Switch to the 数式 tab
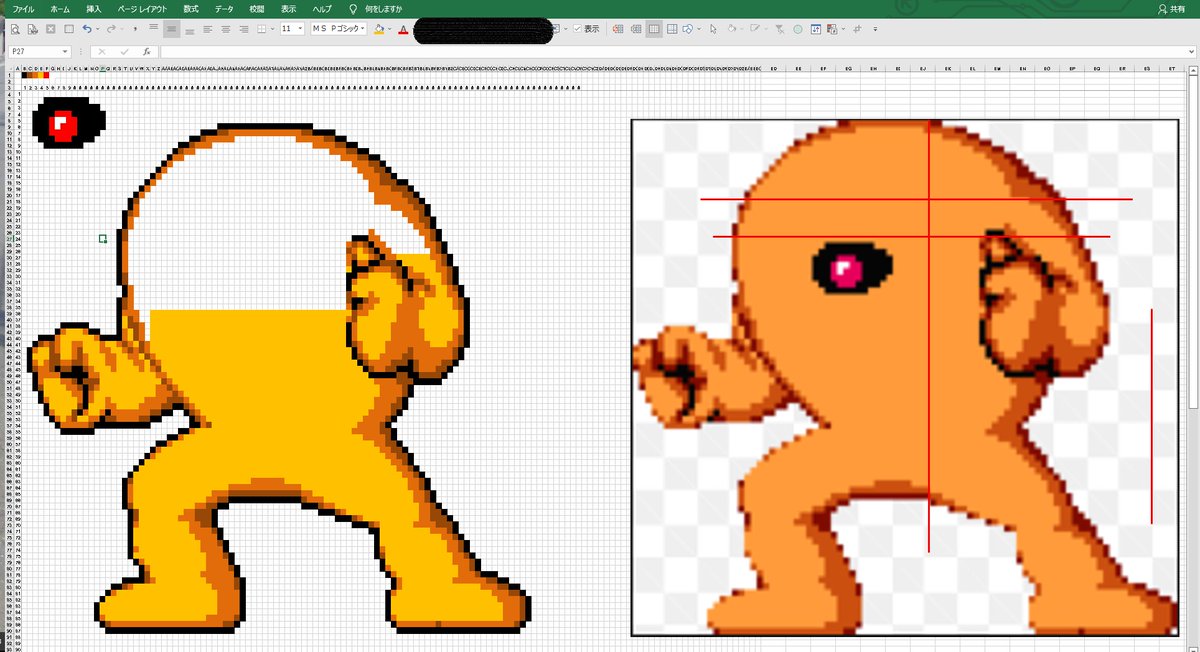Viewport: 1200px width, 652px height. coord(191,8)
